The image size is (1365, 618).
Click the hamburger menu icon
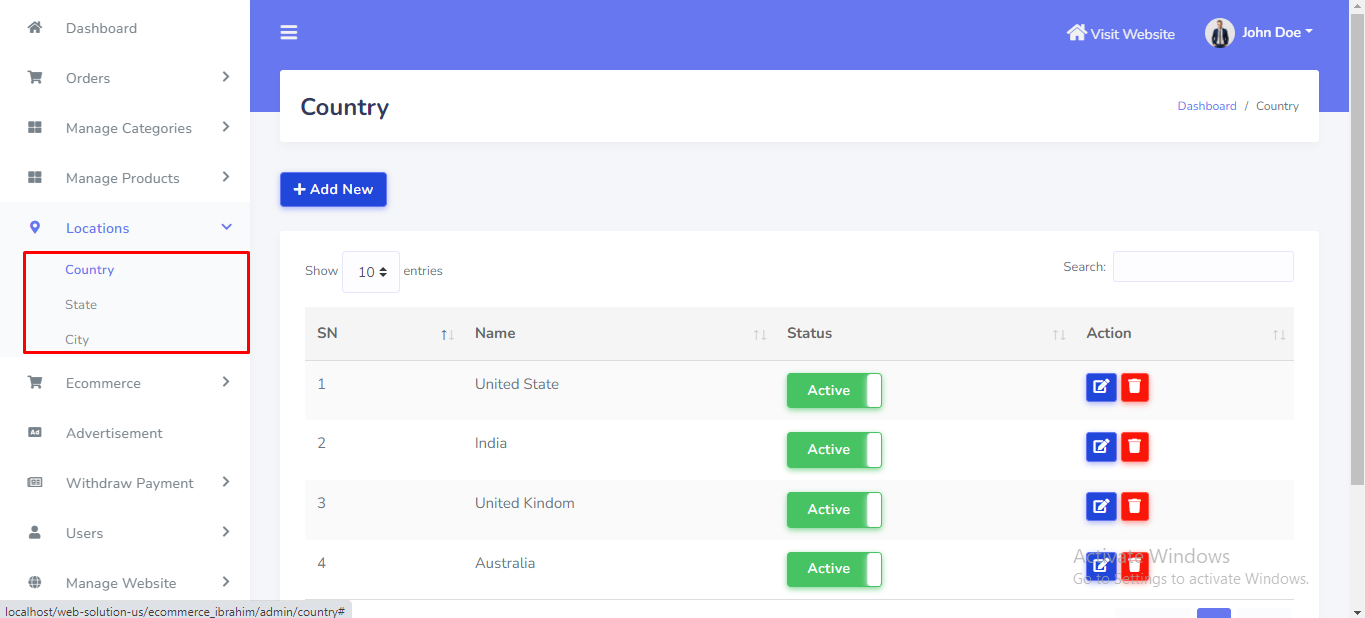click(x=289, y=33)
